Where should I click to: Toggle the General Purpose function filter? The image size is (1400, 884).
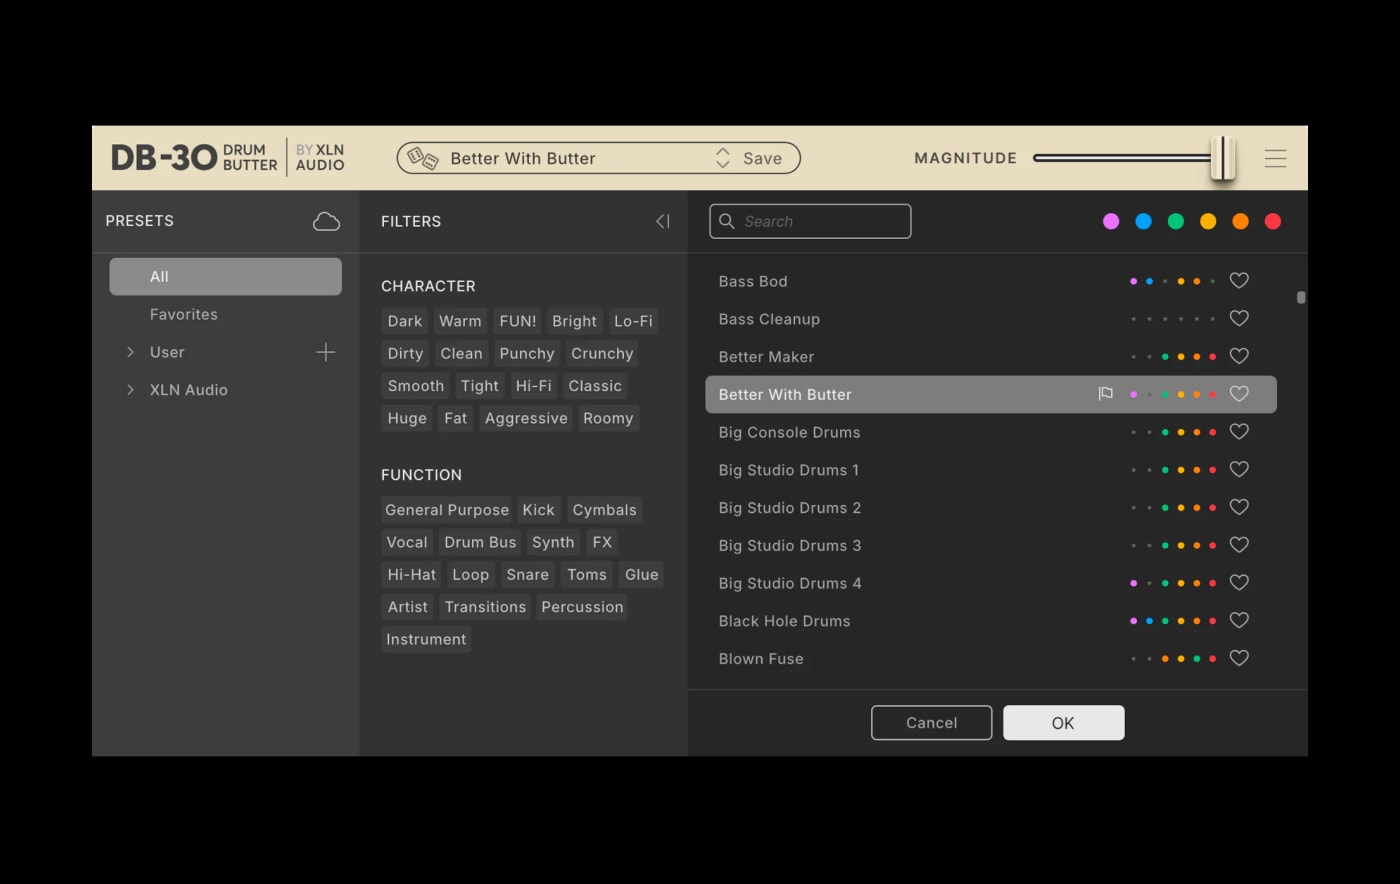447,510
